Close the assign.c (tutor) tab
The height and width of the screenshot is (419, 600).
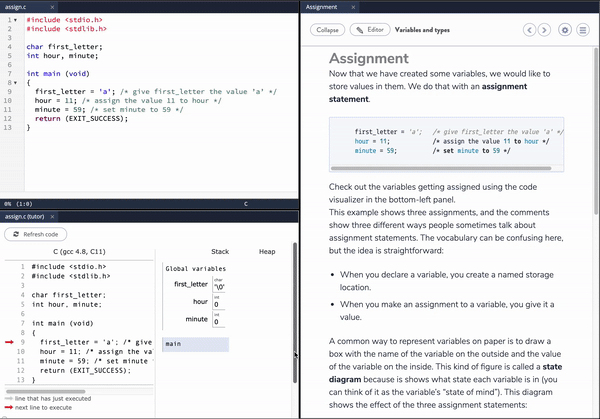tap(52, 217)
